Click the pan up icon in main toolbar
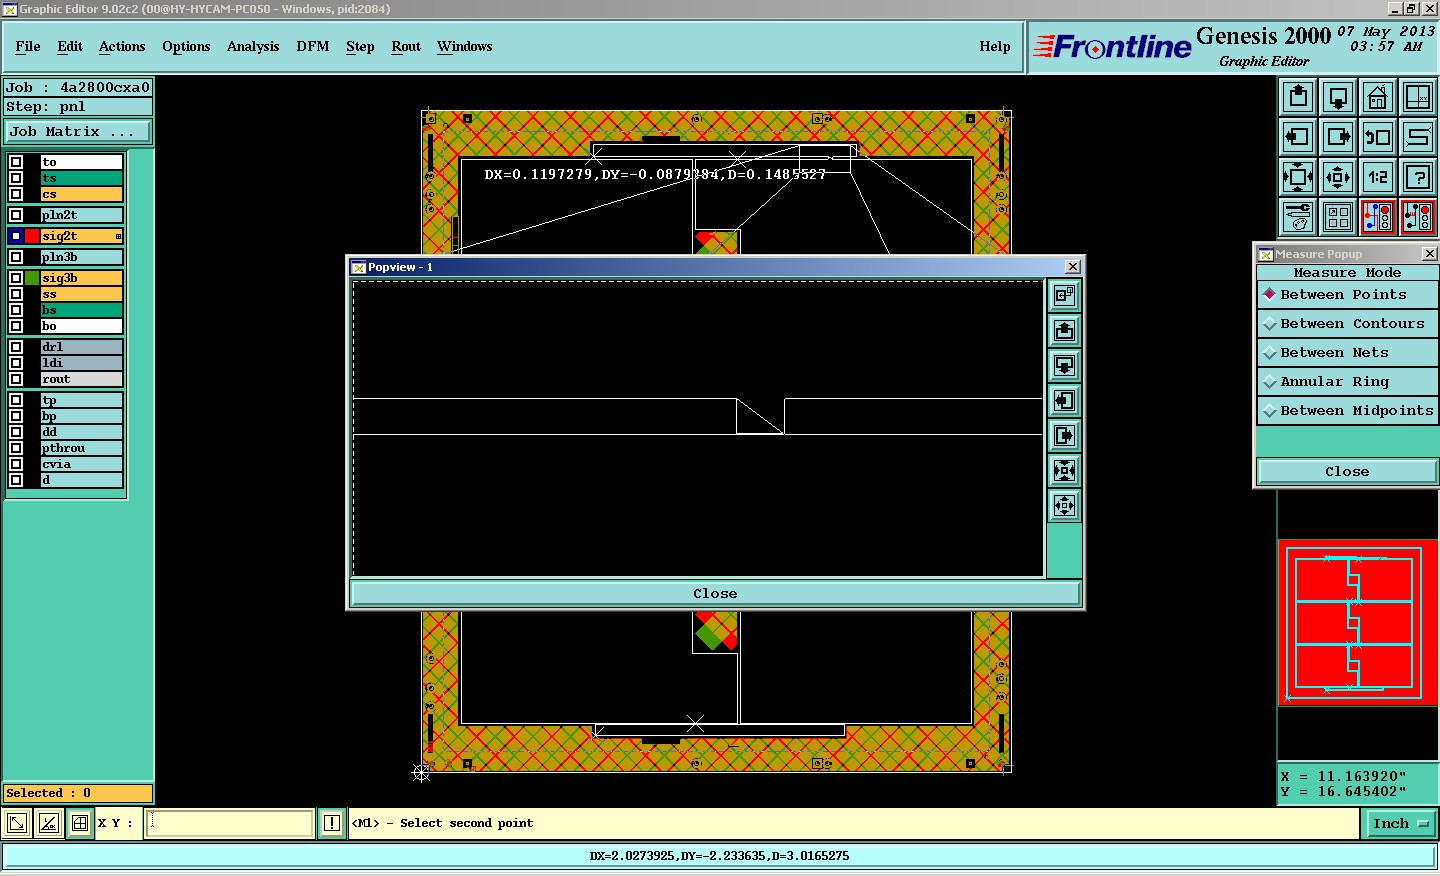The image size is (1440, 876). [1298, 97]
